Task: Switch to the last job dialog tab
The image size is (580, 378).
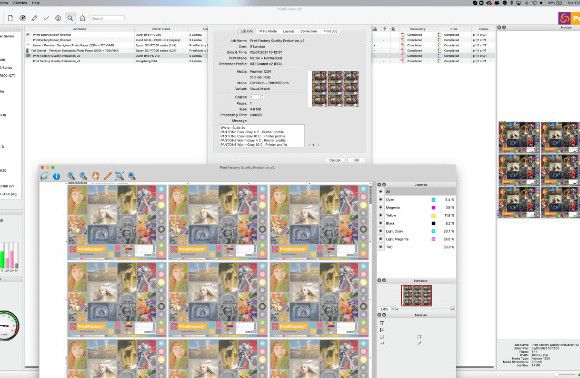Action: [x=330, y=31]
